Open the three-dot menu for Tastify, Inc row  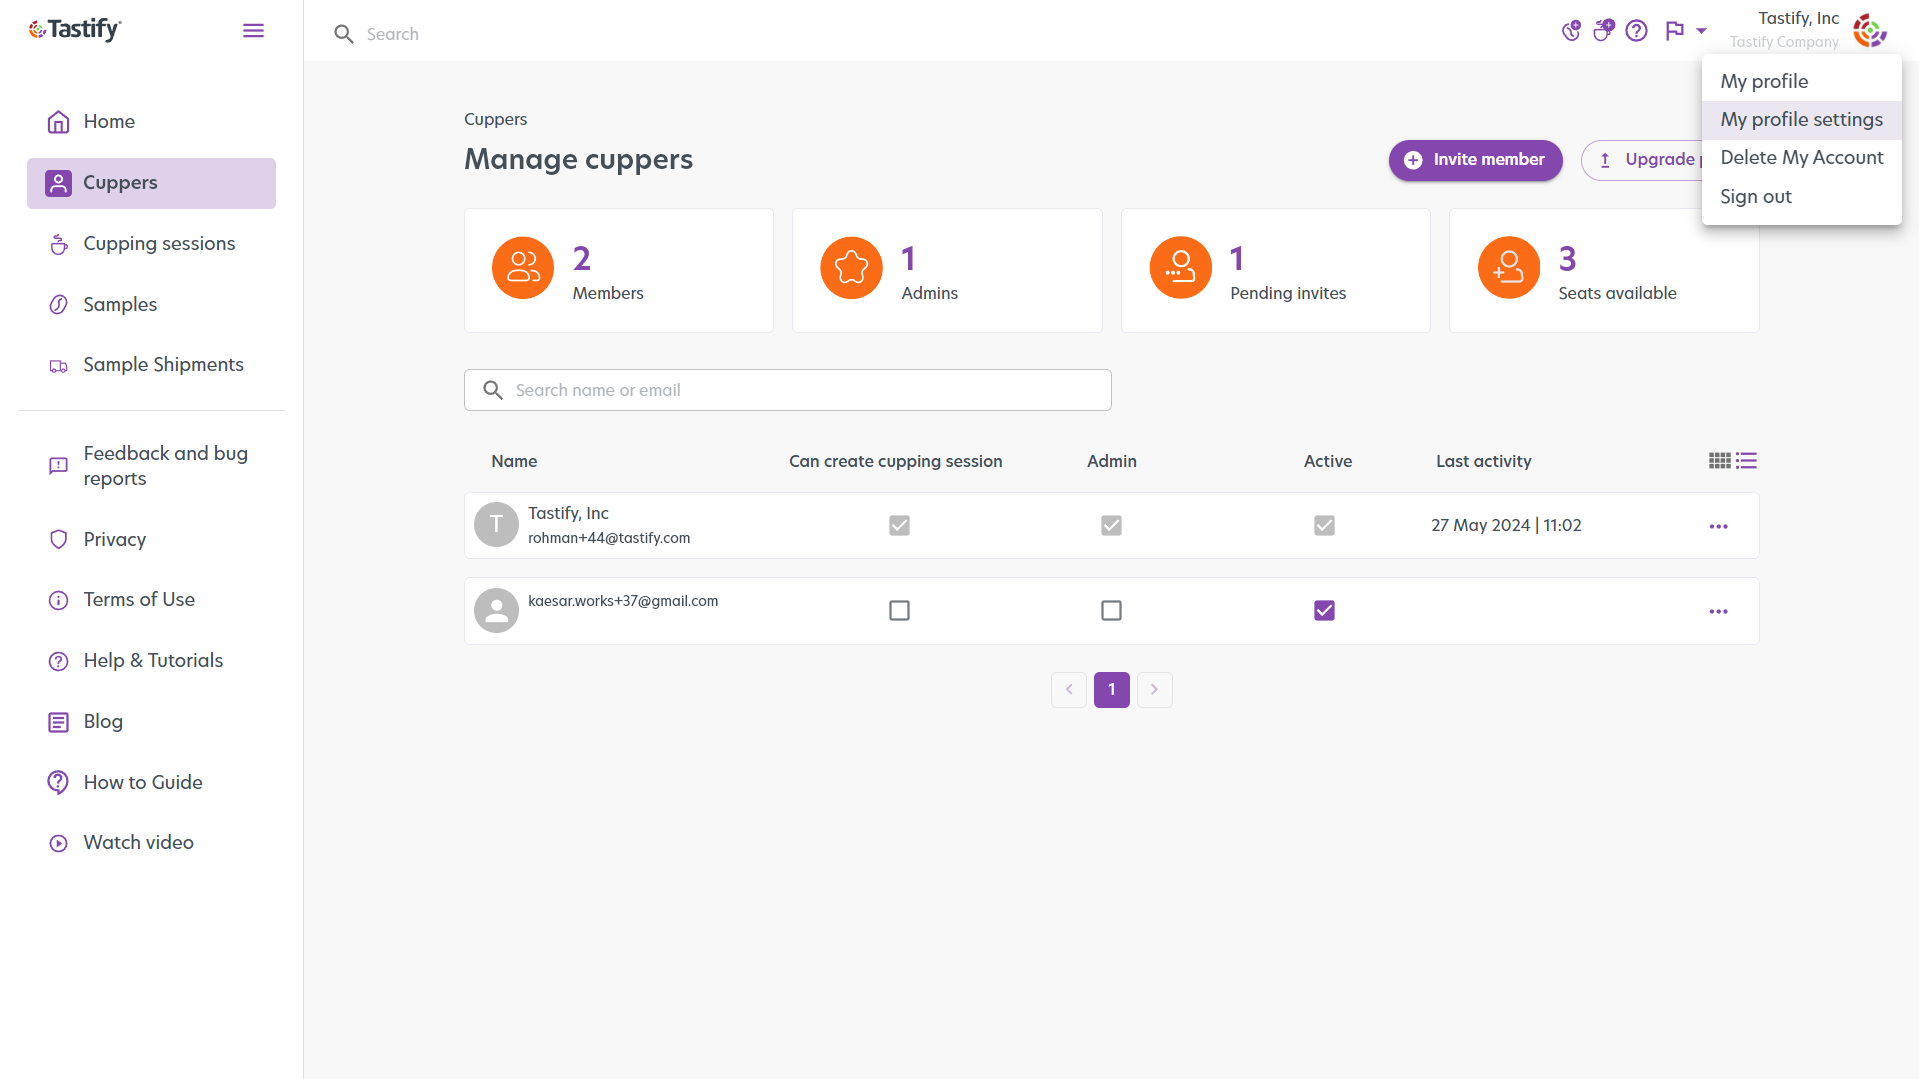coord(1719,525)
